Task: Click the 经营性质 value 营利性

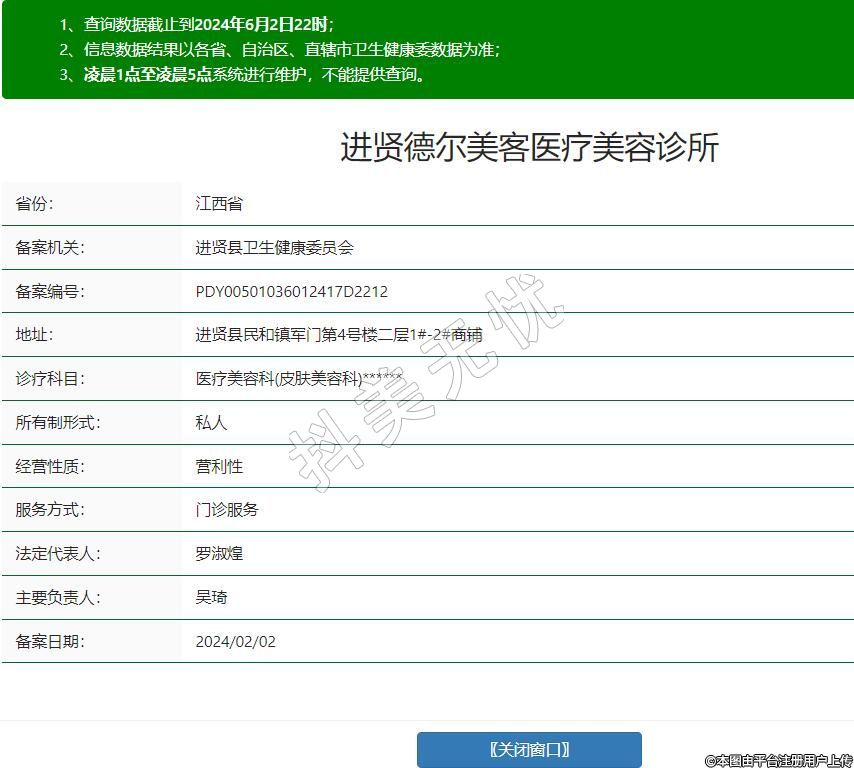Action: [x=219, y=466]
